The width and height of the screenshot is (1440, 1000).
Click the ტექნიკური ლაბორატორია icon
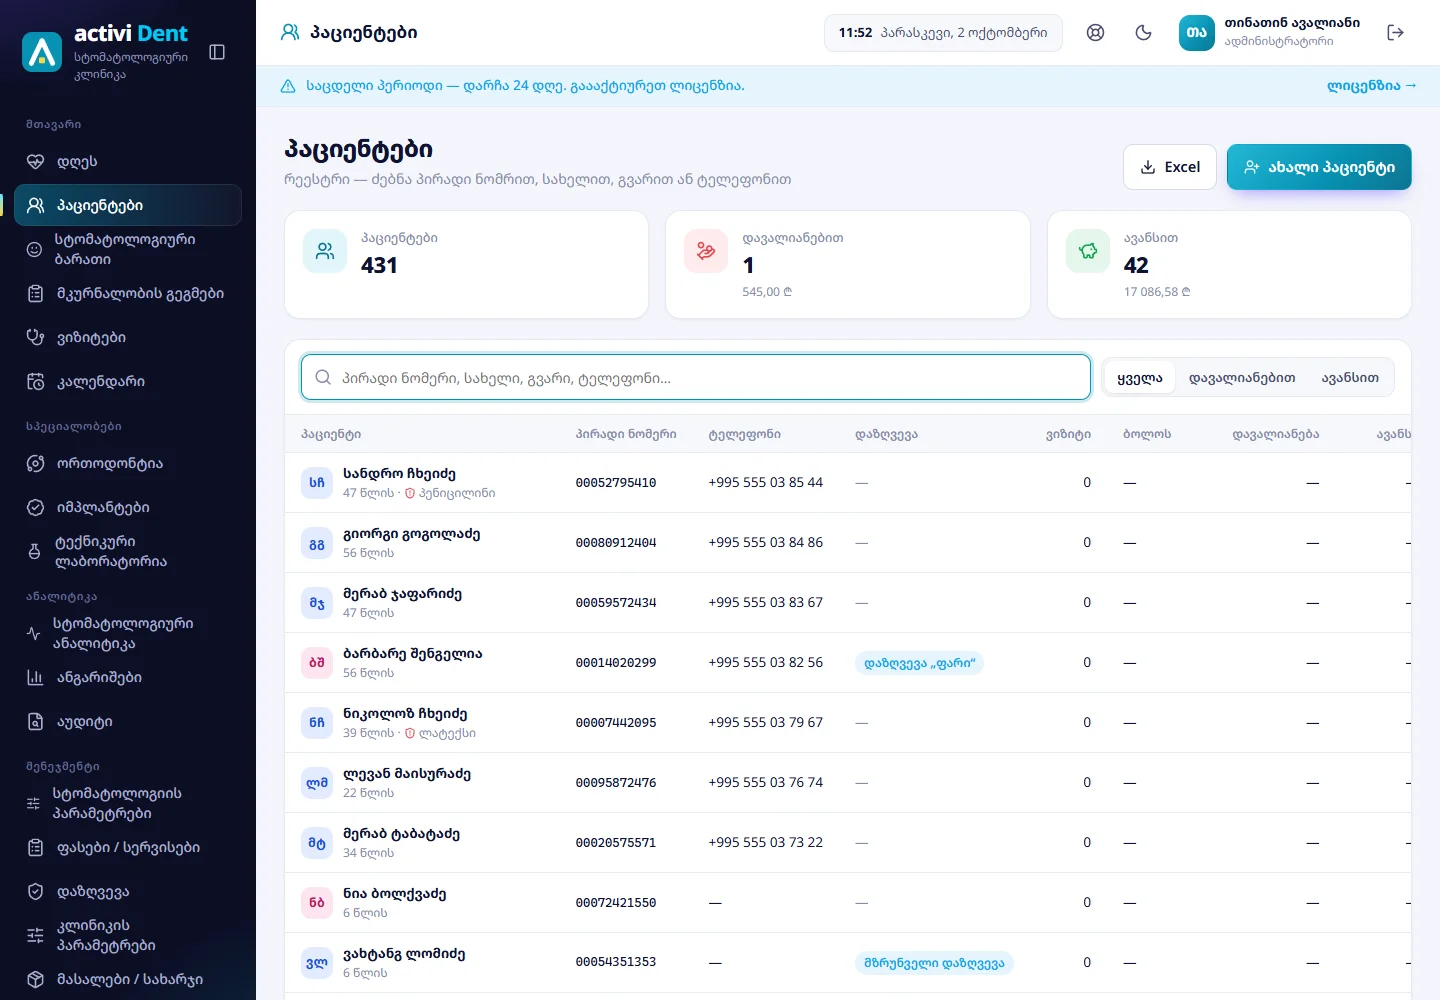point(34,552)
